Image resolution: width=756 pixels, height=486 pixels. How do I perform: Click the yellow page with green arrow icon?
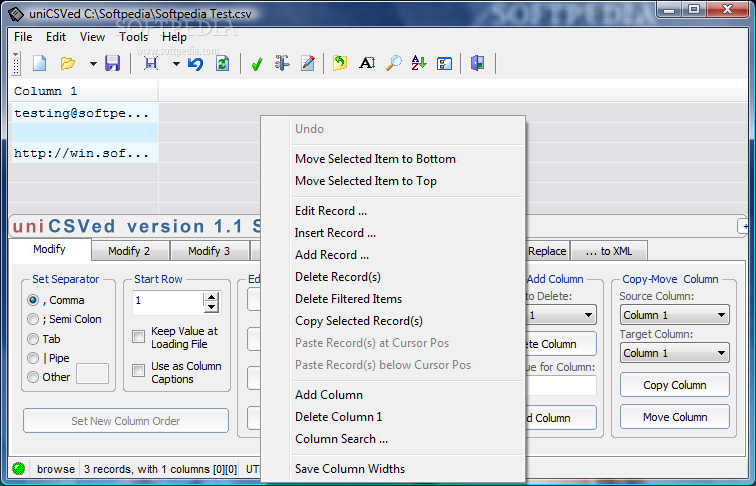(x=340, y=63)
